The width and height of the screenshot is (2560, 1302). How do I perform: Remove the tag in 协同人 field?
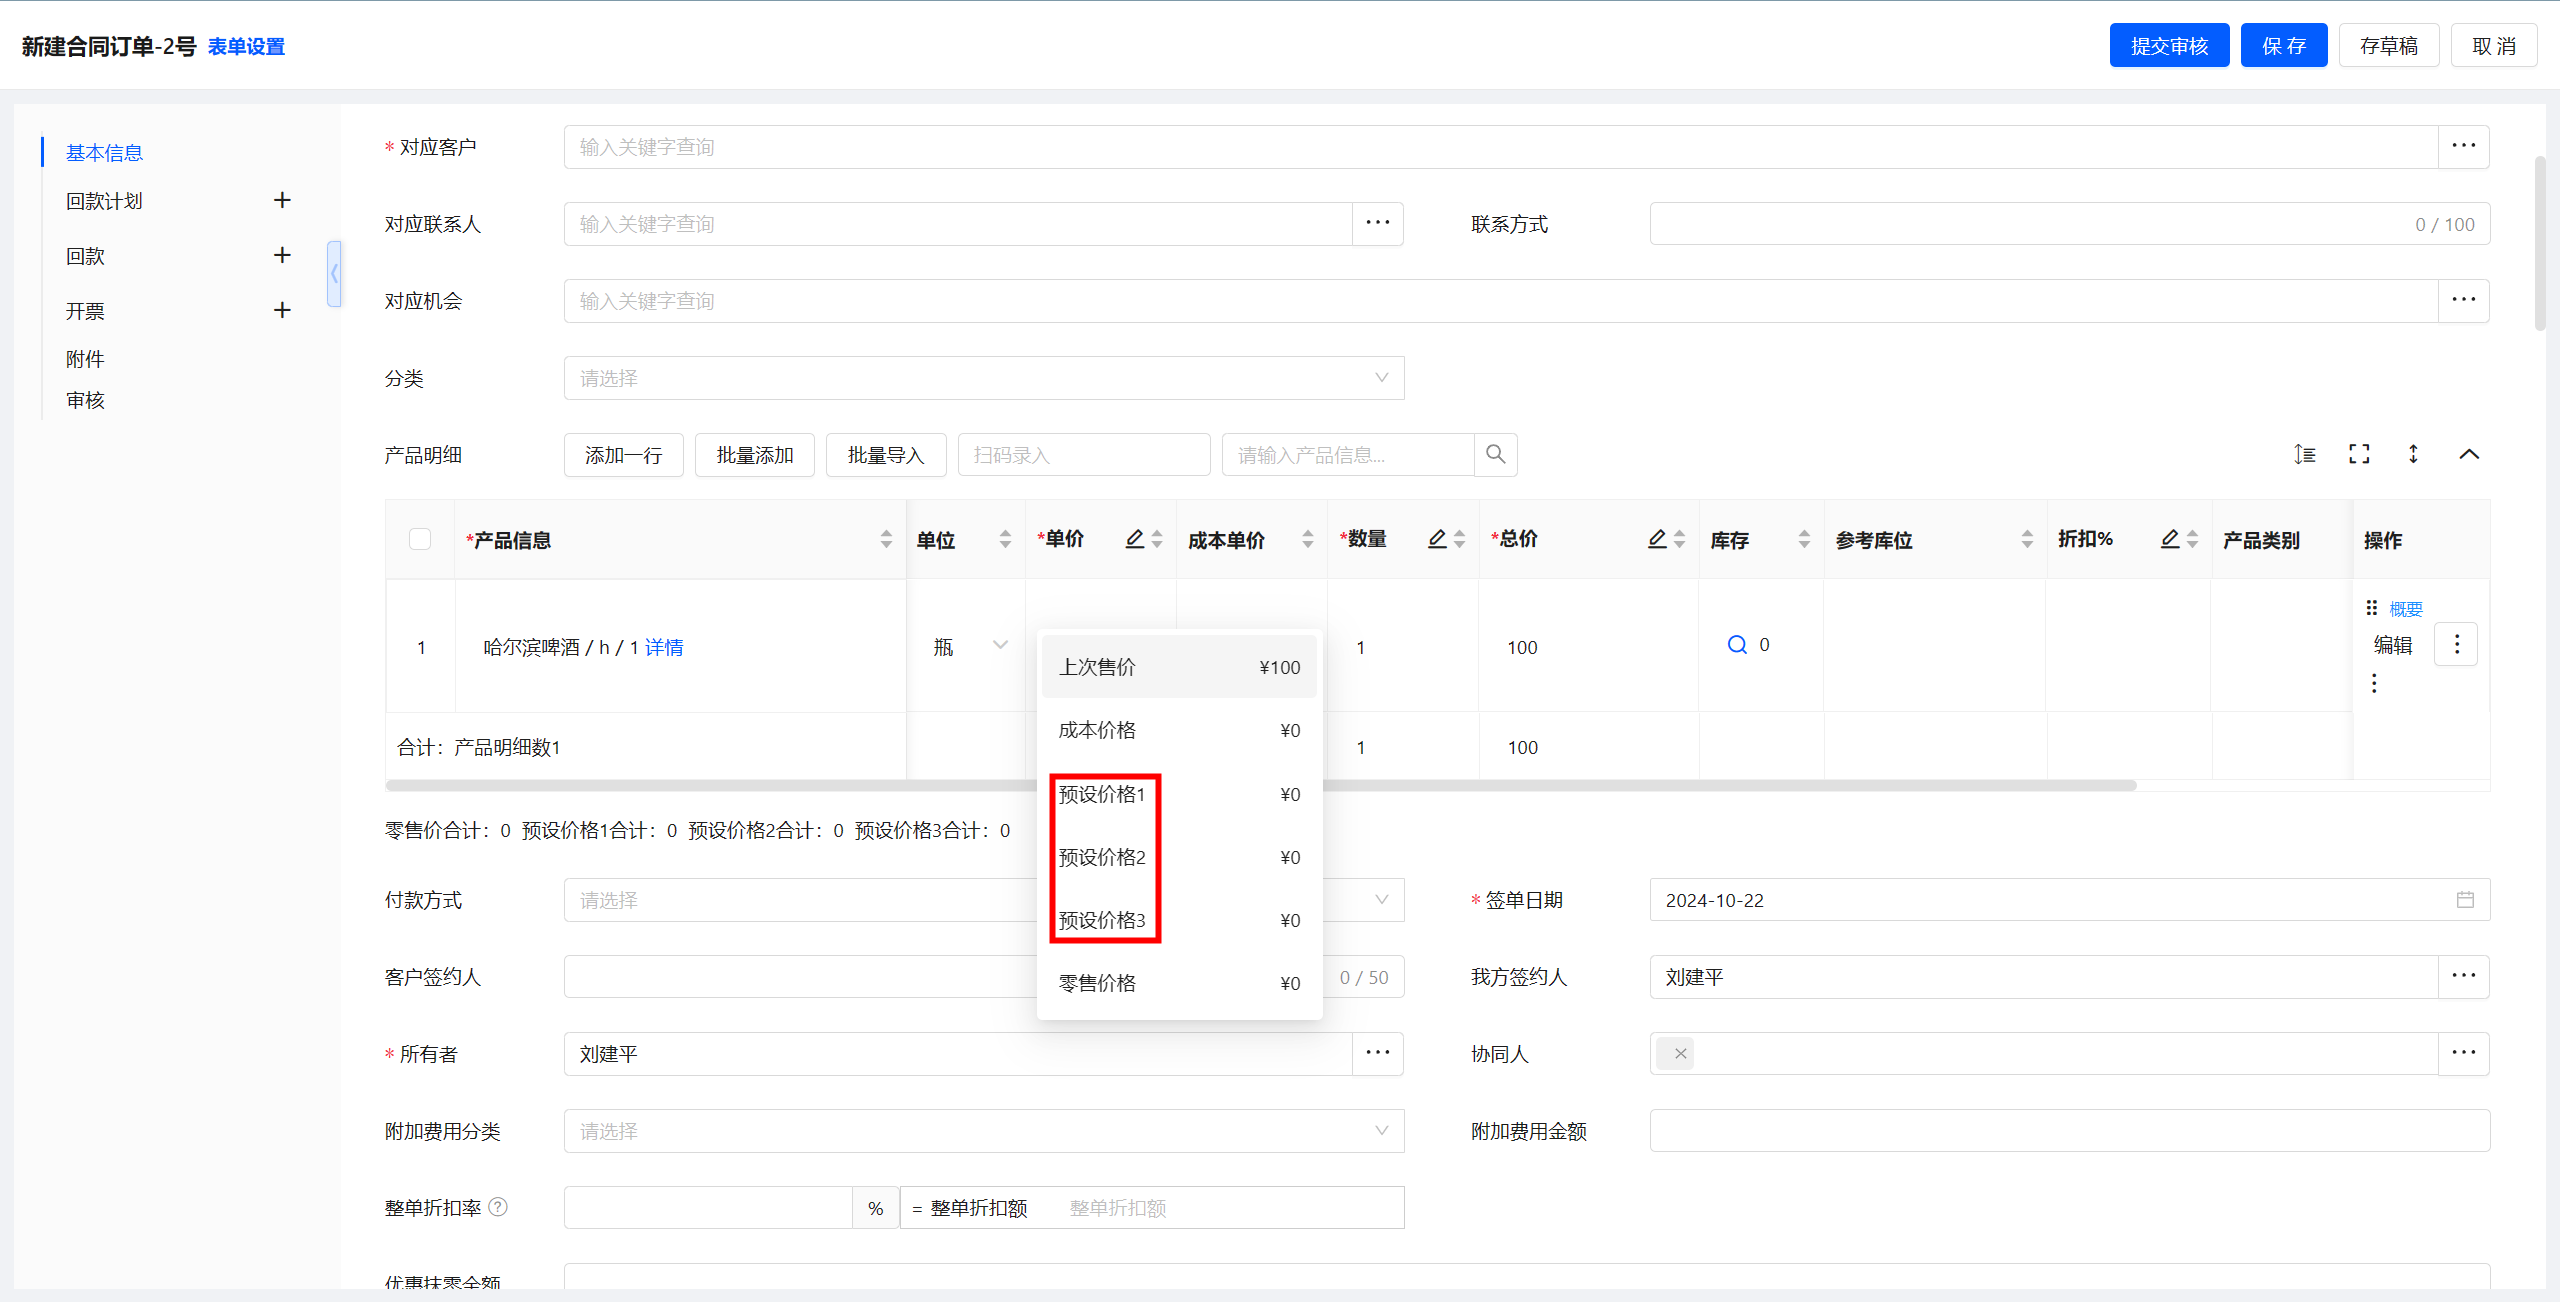[1680, 1053]
